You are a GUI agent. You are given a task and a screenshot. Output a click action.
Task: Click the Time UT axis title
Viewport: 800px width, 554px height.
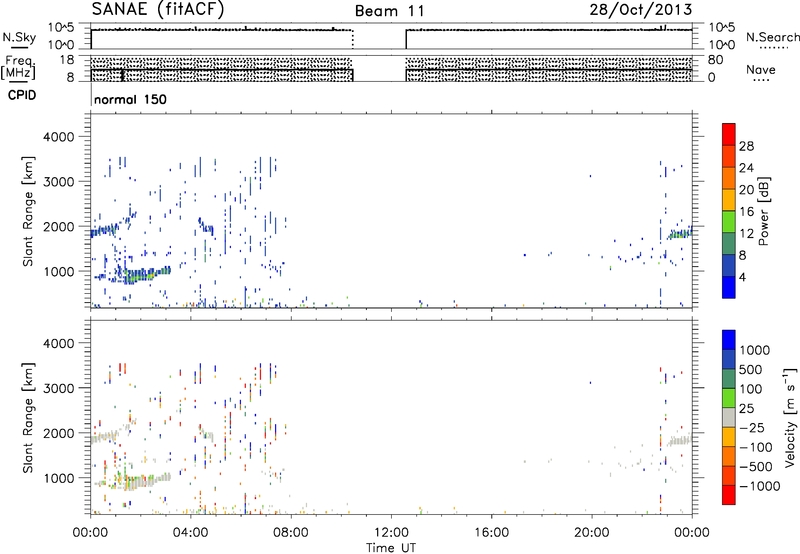click(391, 547)
